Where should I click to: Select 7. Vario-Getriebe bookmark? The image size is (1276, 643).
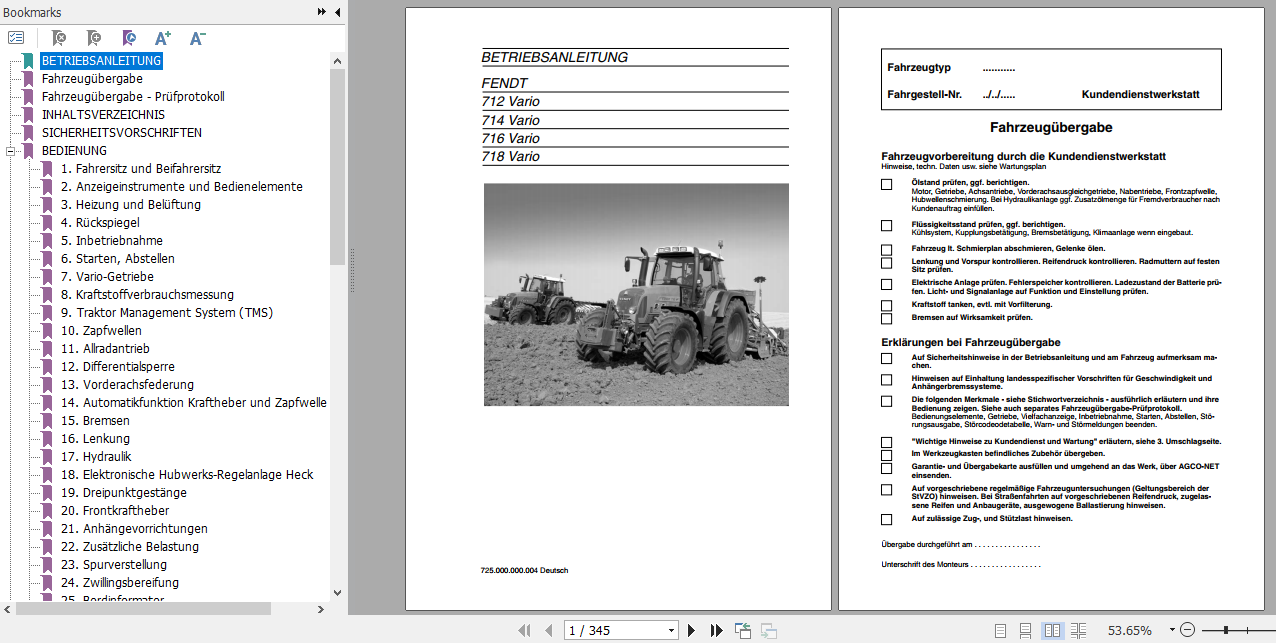(108, 277)
